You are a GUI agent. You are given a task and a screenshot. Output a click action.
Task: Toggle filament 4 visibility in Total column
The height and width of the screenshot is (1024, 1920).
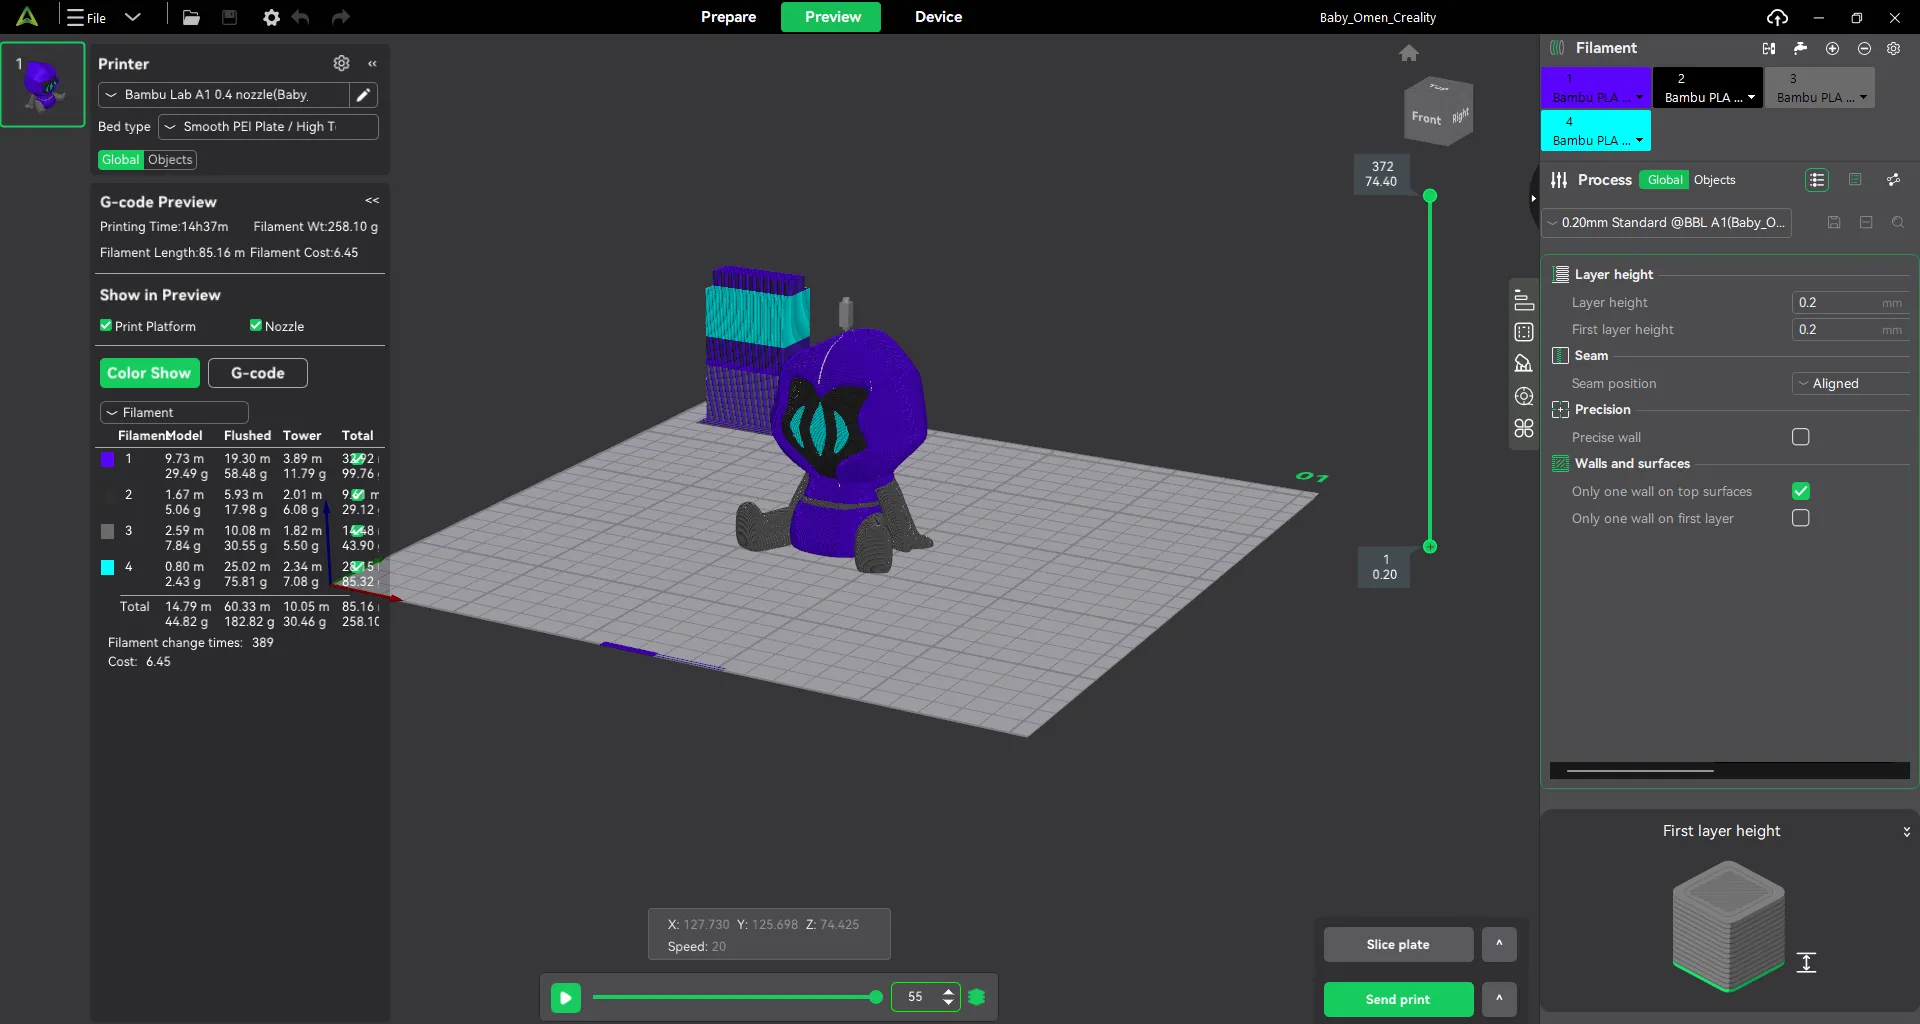357,567
